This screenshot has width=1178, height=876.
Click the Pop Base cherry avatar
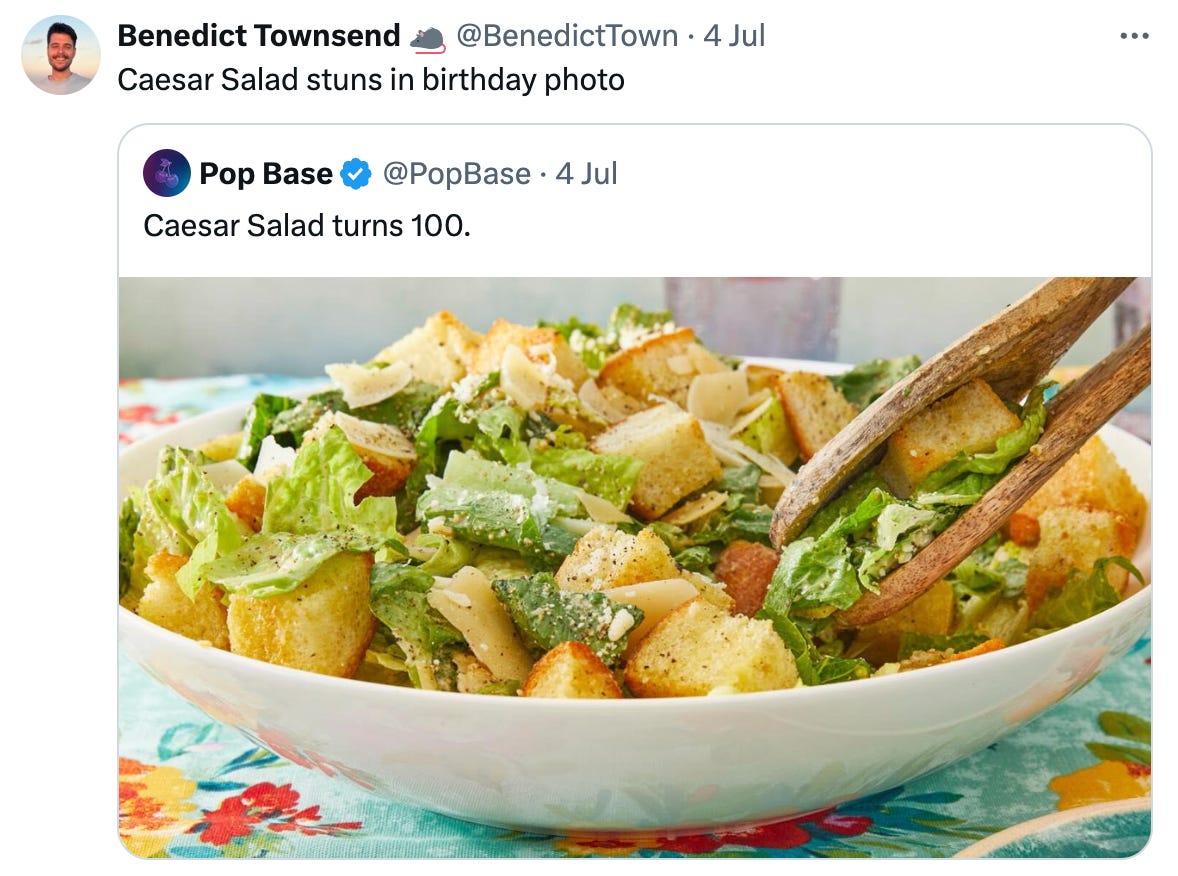[167, 173]
